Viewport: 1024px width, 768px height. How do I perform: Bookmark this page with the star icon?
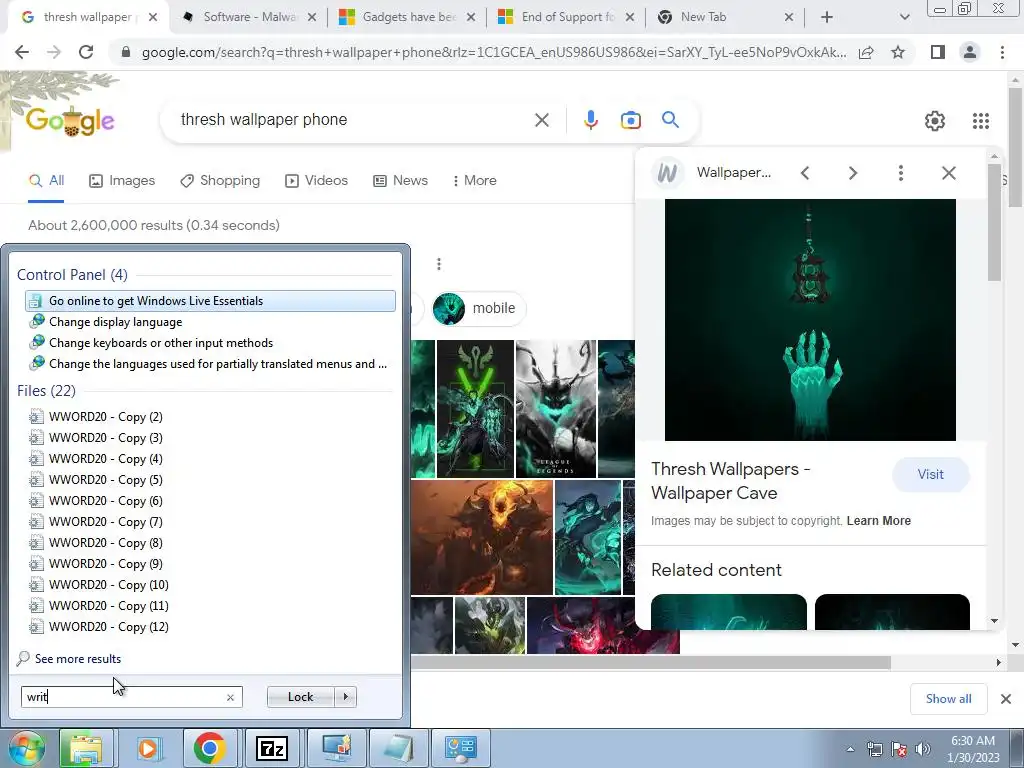pyautogui.click(x=898, y=52)
